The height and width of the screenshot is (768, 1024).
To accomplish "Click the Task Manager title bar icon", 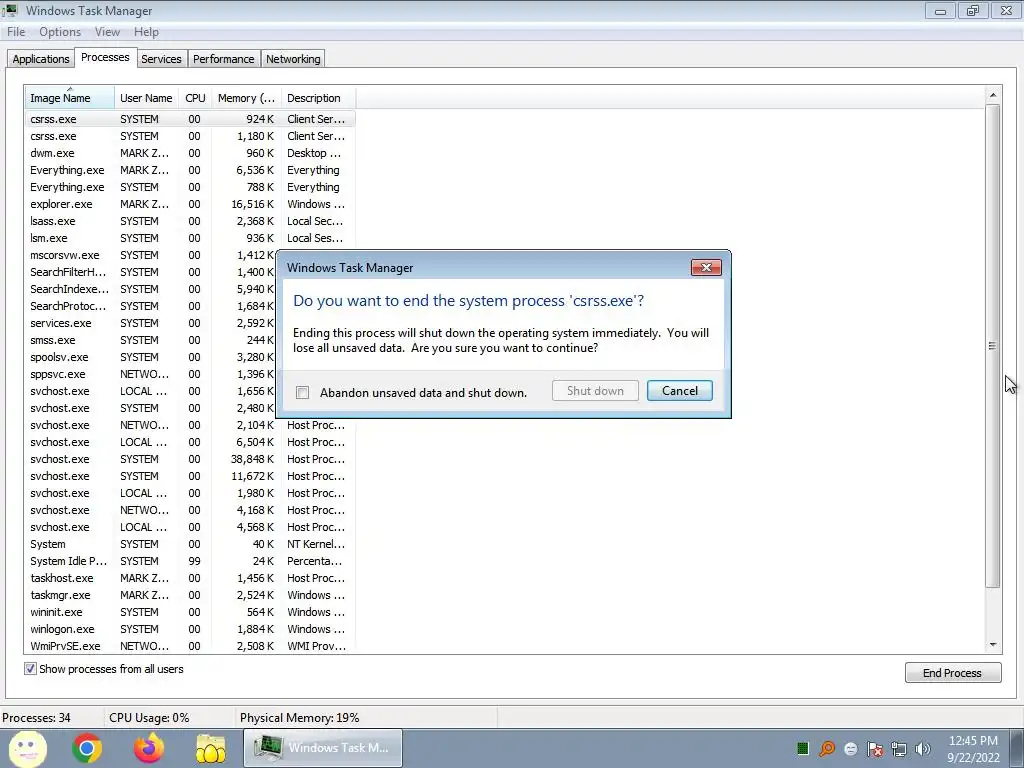I will pos(10,10).
